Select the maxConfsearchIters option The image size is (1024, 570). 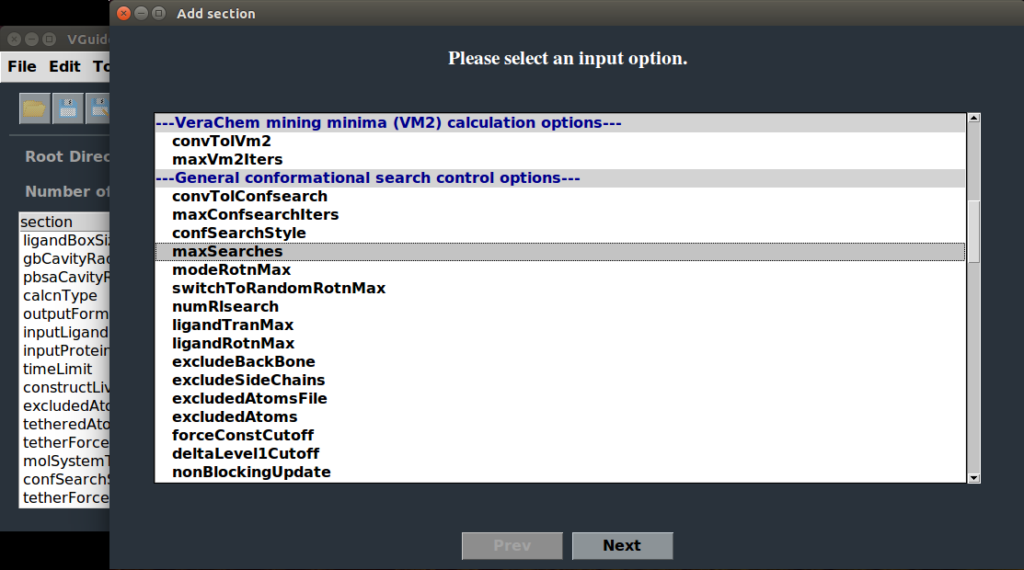coord(560,214)
